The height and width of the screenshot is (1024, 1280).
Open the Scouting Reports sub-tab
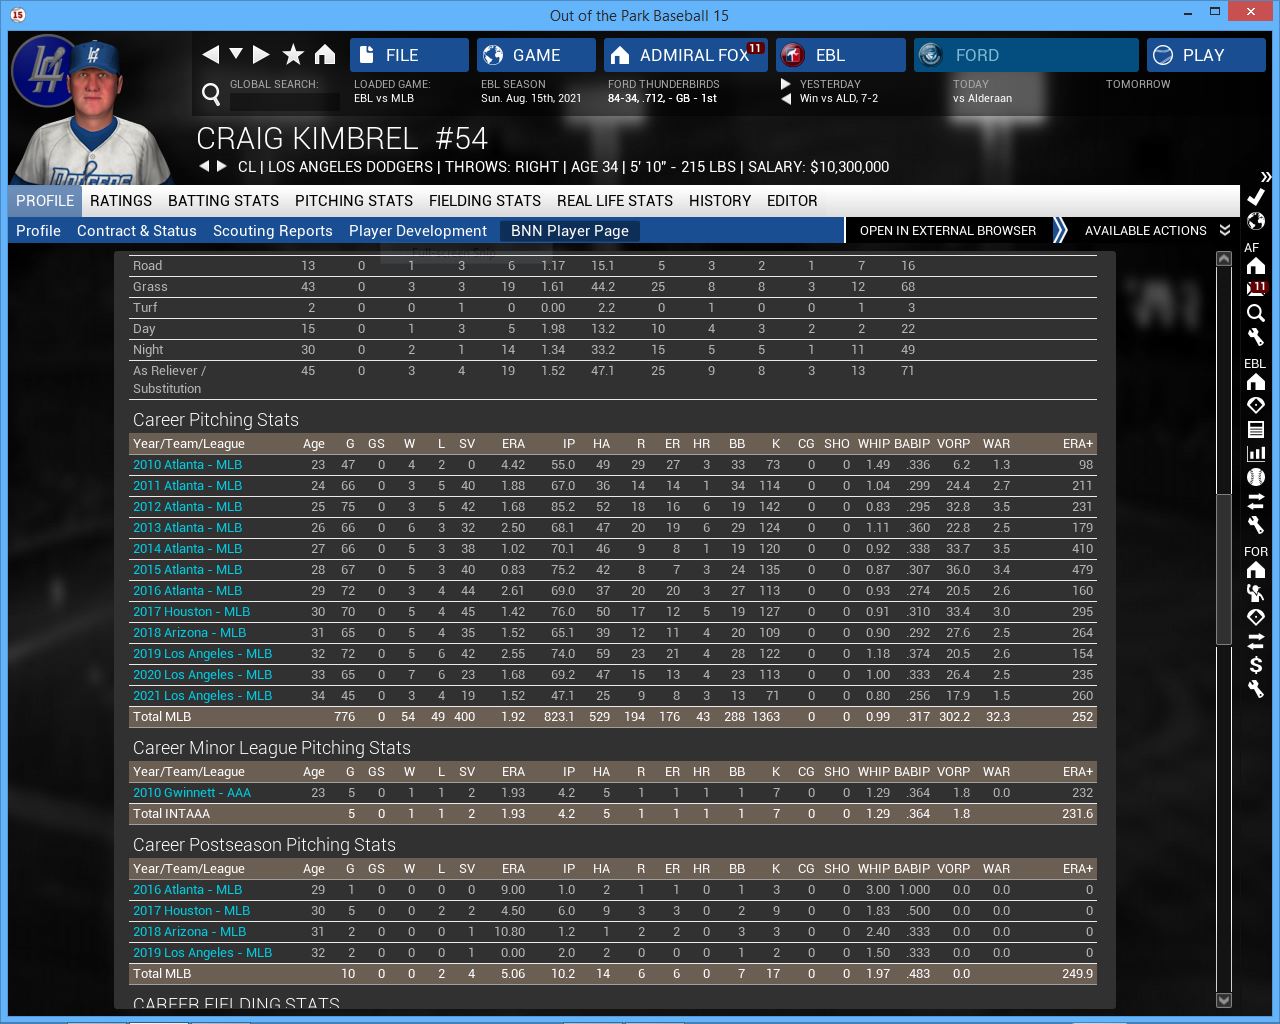(272, 230)
